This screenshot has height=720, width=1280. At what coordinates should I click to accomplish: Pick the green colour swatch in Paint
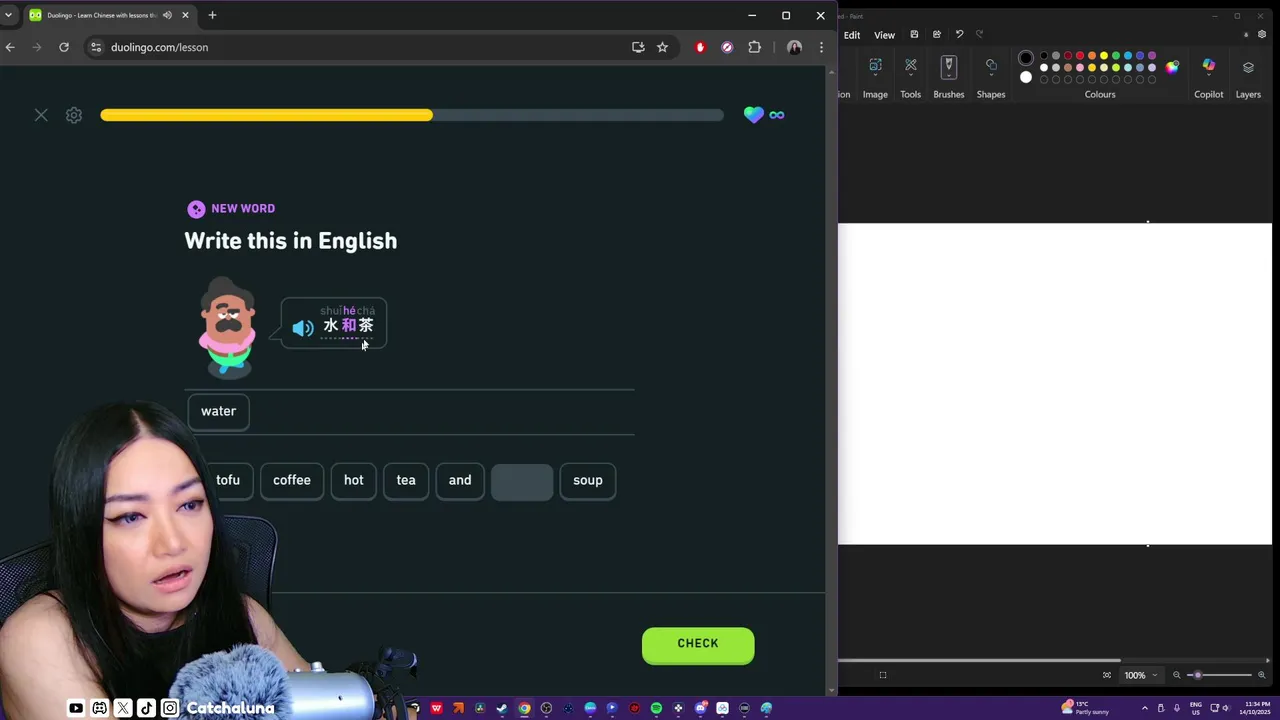coord(1116,56)
